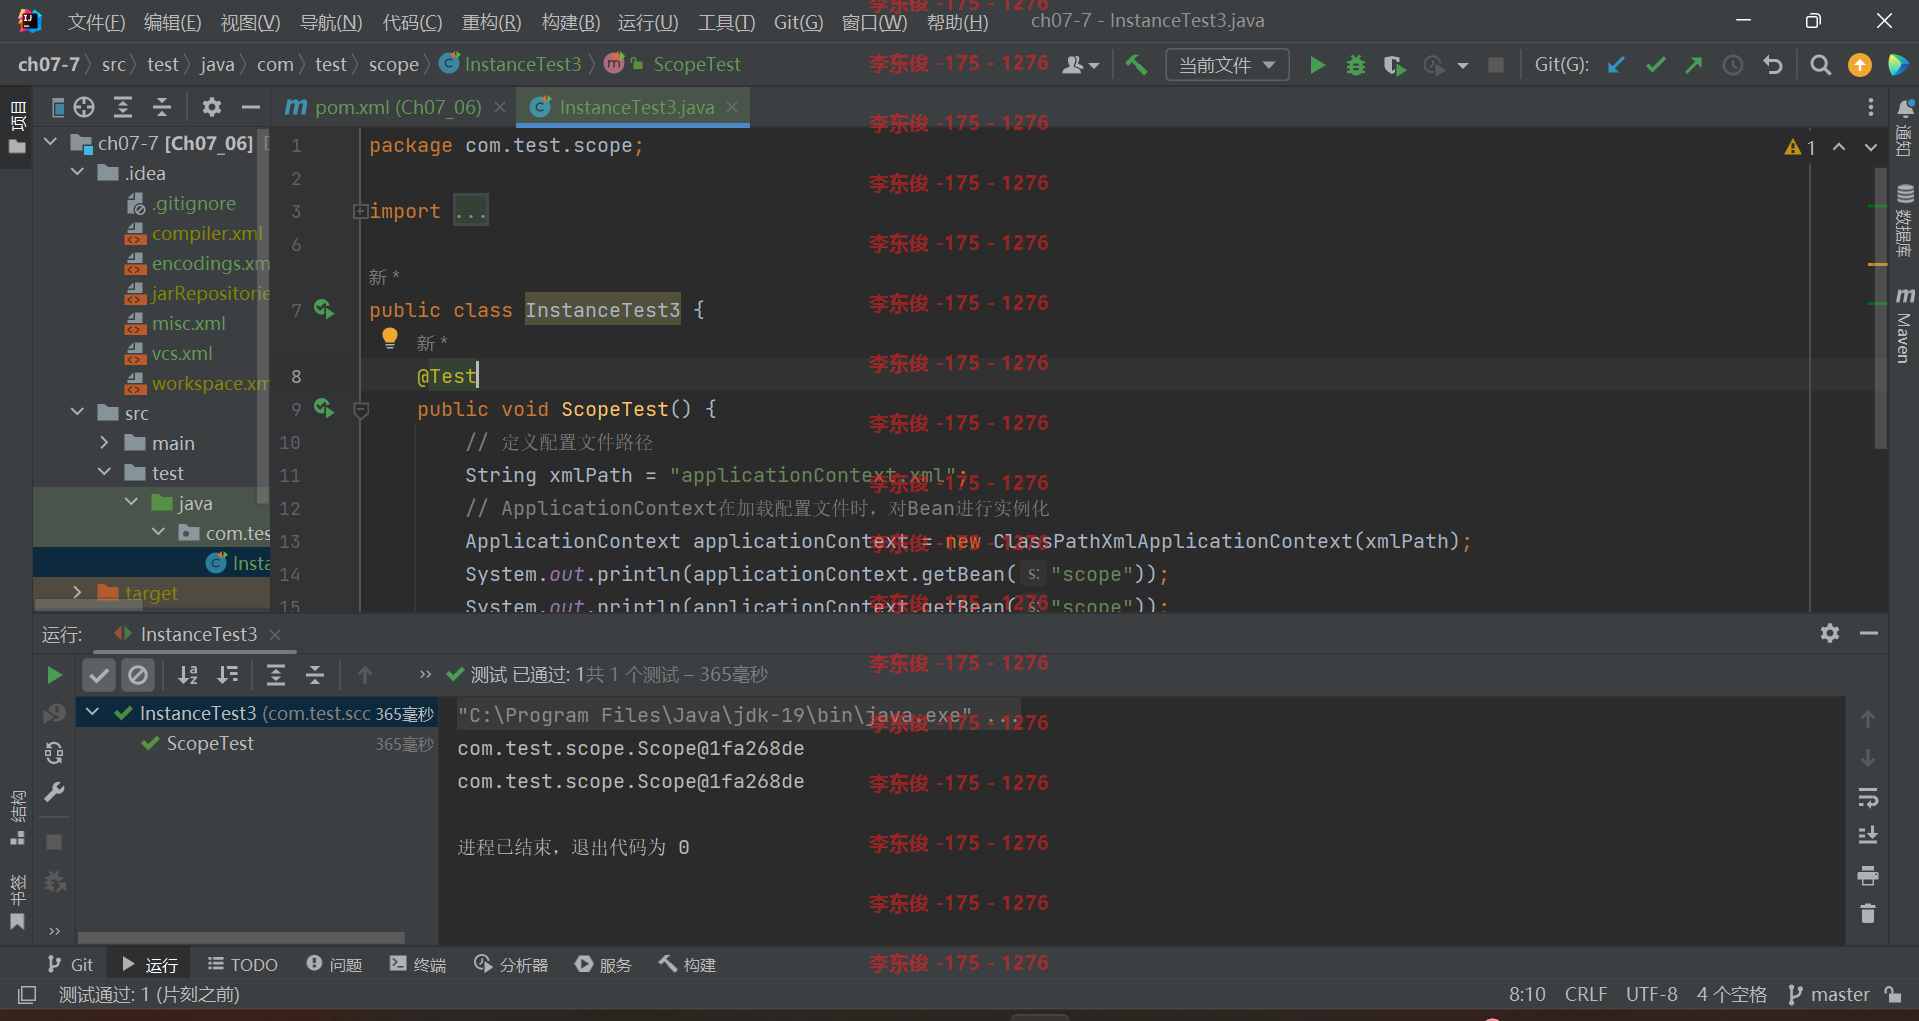
Task: Open run configuration dropdown 当前文件
Action: click(x=1227, y=65)
